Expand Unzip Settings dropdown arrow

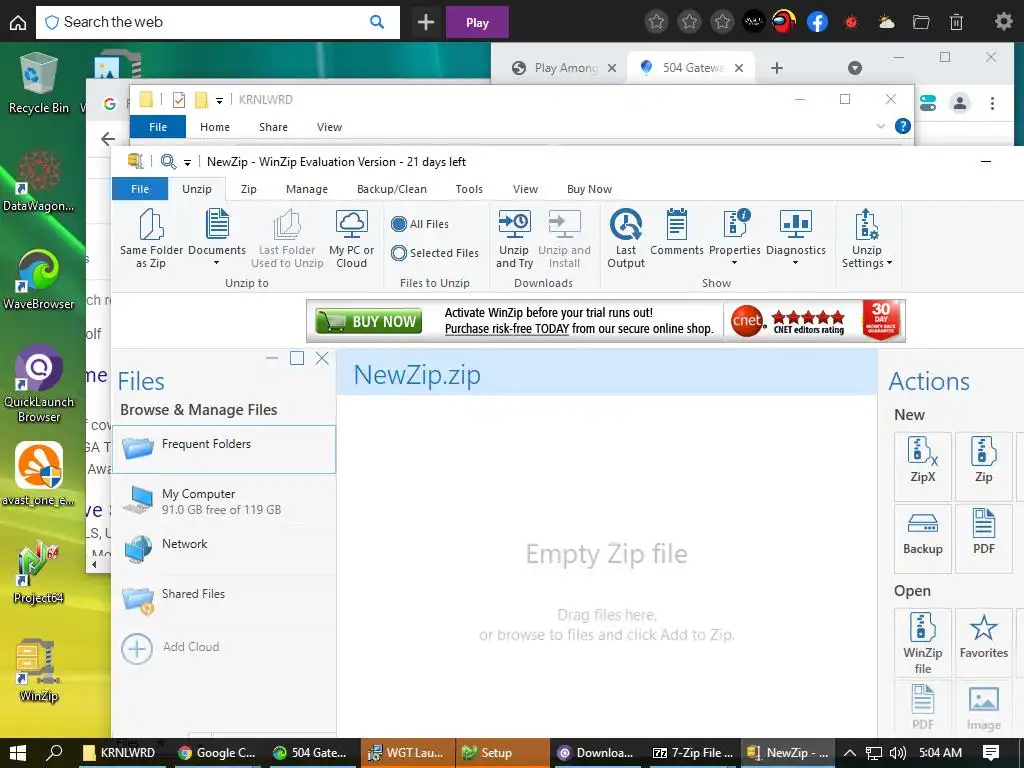pyautogui.click(x=889, y=263)
